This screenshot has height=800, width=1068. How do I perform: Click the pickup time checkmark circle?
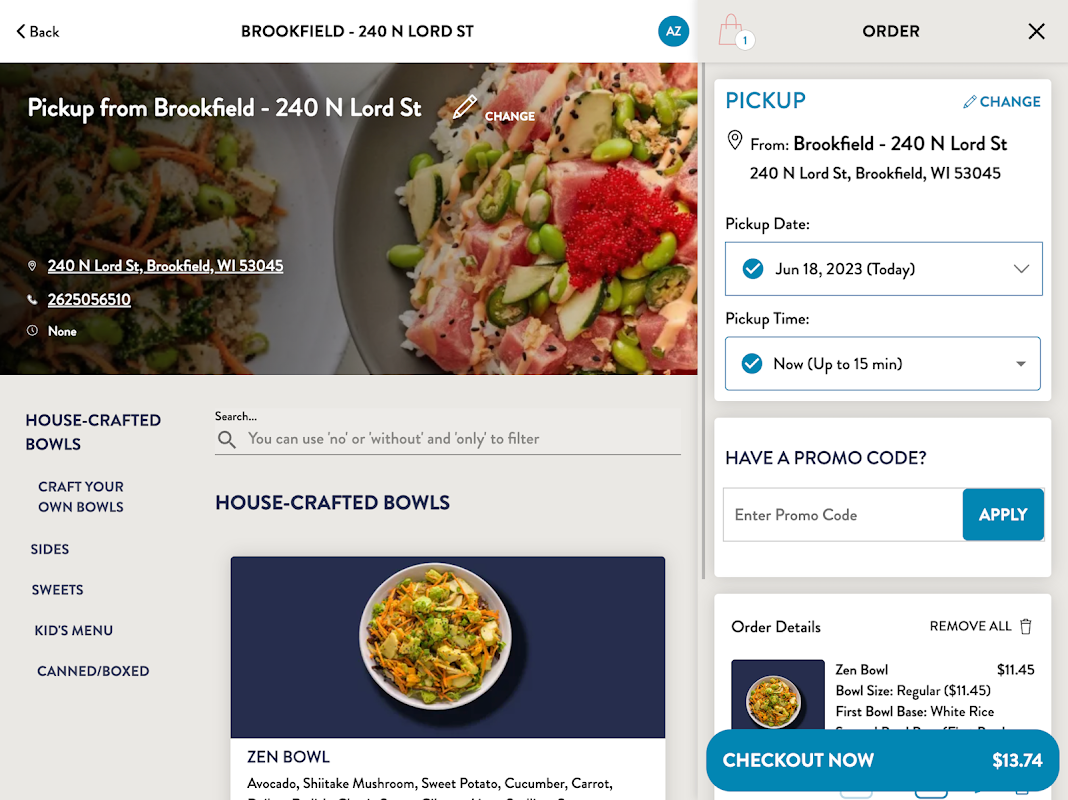point(752,364)
